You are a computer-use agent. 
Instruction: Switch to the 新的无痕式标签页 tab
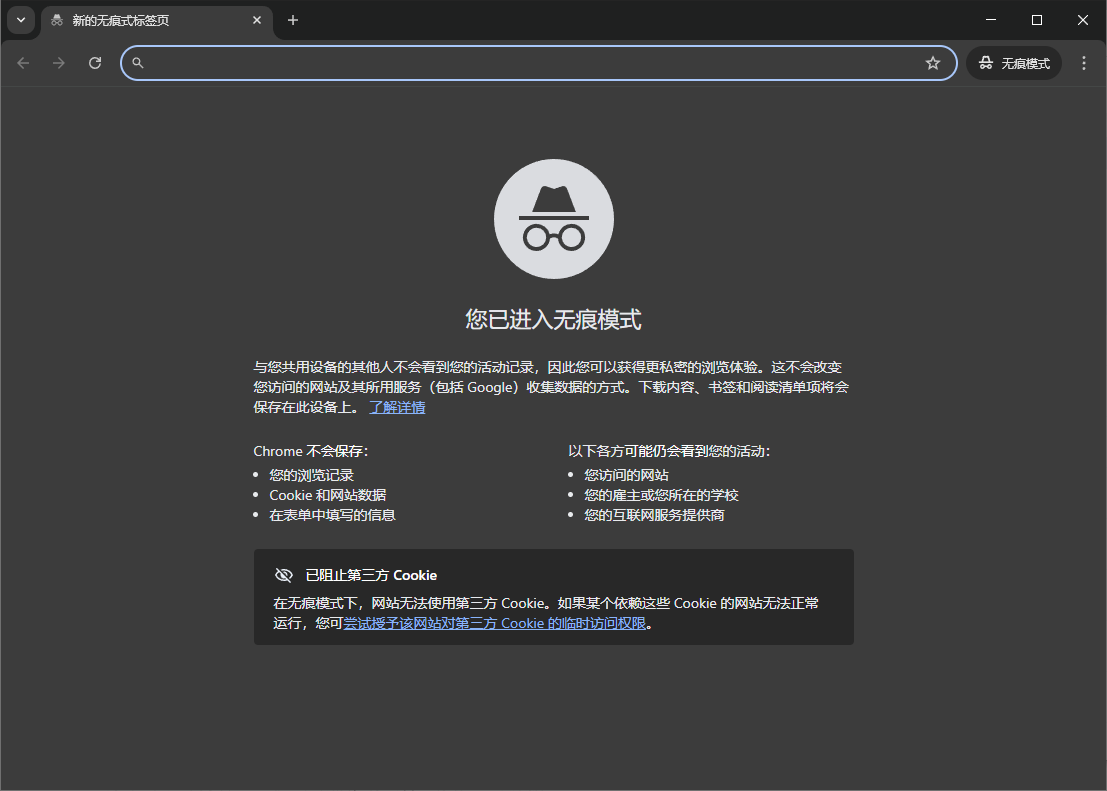[x=140, y=20]
